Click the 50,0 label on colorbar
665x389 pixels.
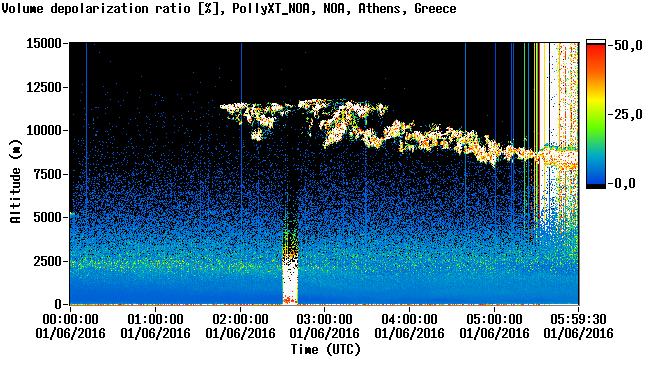pos(628,45)
